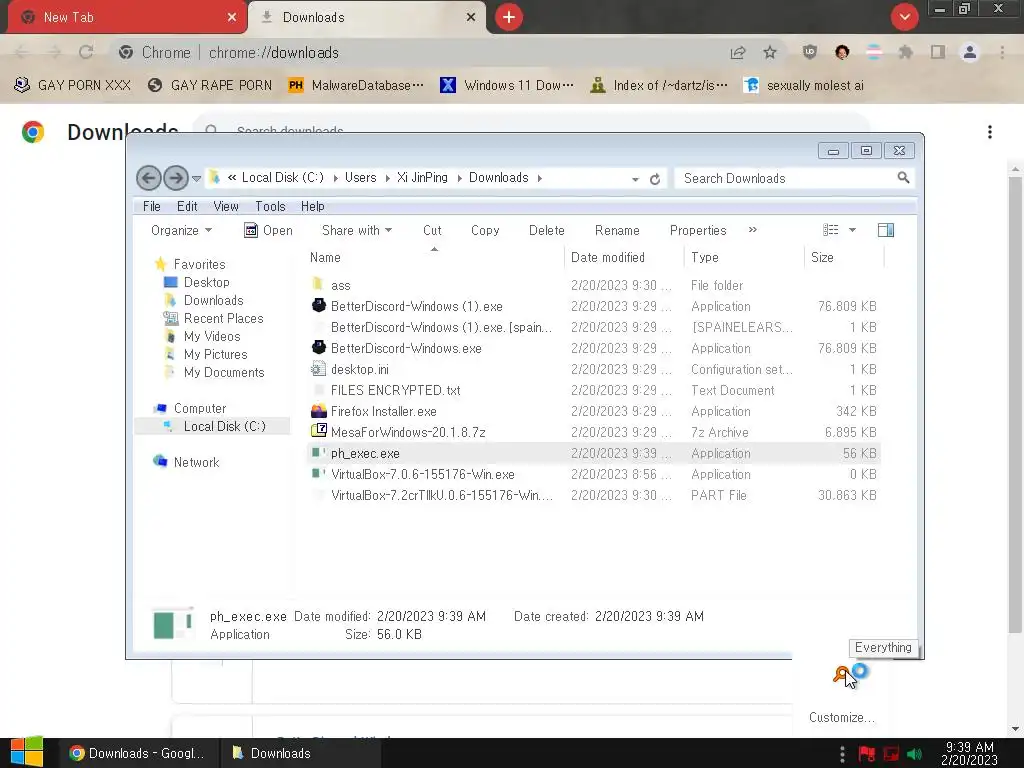This screenshot has height=768, width=1024.
Task: Open the File menu in Explorer
Action: [x=152, y=206]
